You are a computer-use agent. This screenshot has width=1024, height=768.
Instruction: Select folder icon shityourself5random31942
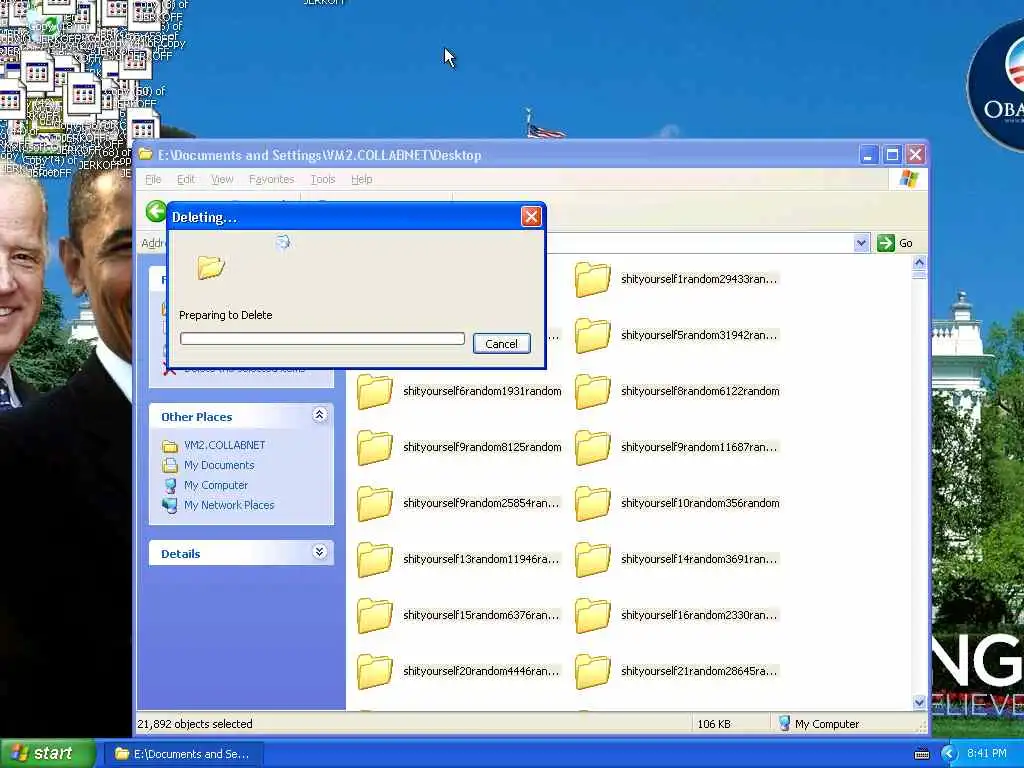(x=592, y=336)
